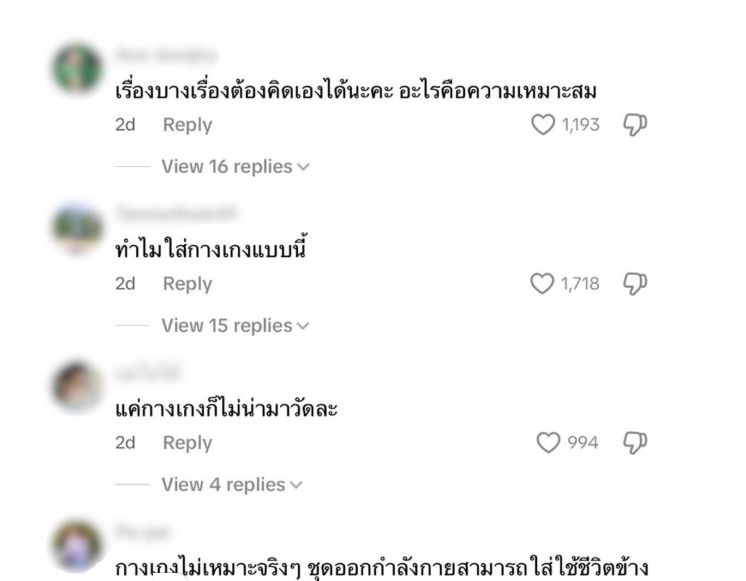Open blurred username above 1,718-like comment
Image resolution: width=746 pixels, height=581 pixels.
(176, 213)
